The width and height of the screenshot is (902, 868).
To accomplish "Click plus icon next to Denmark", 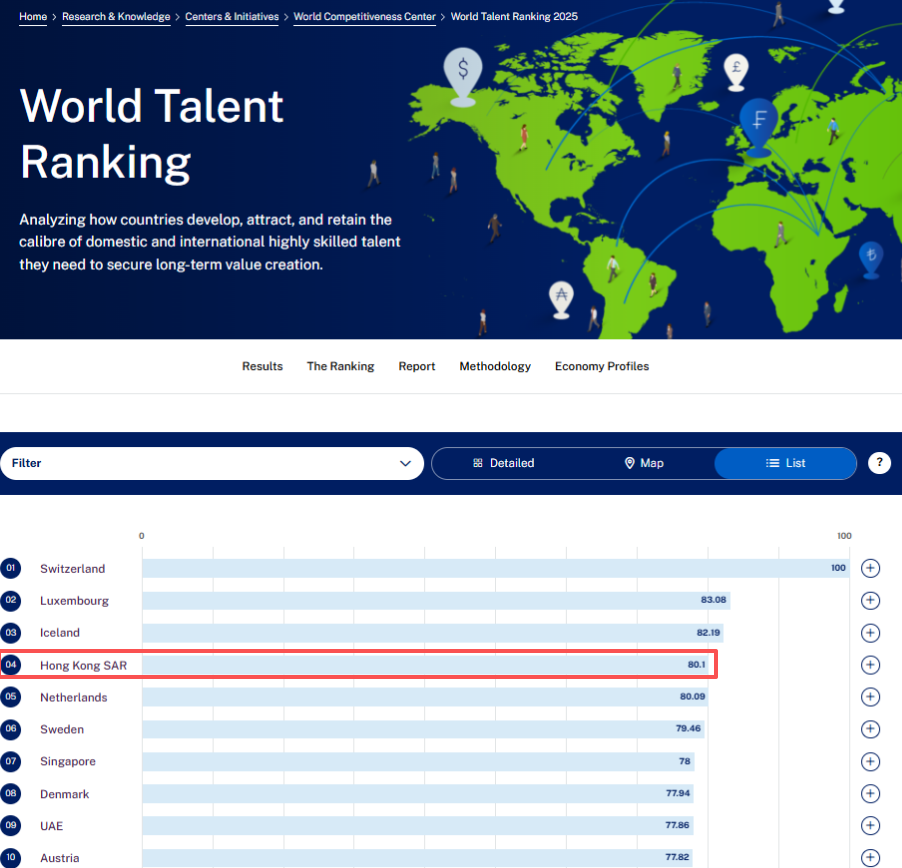I will [x=870, y=794].
